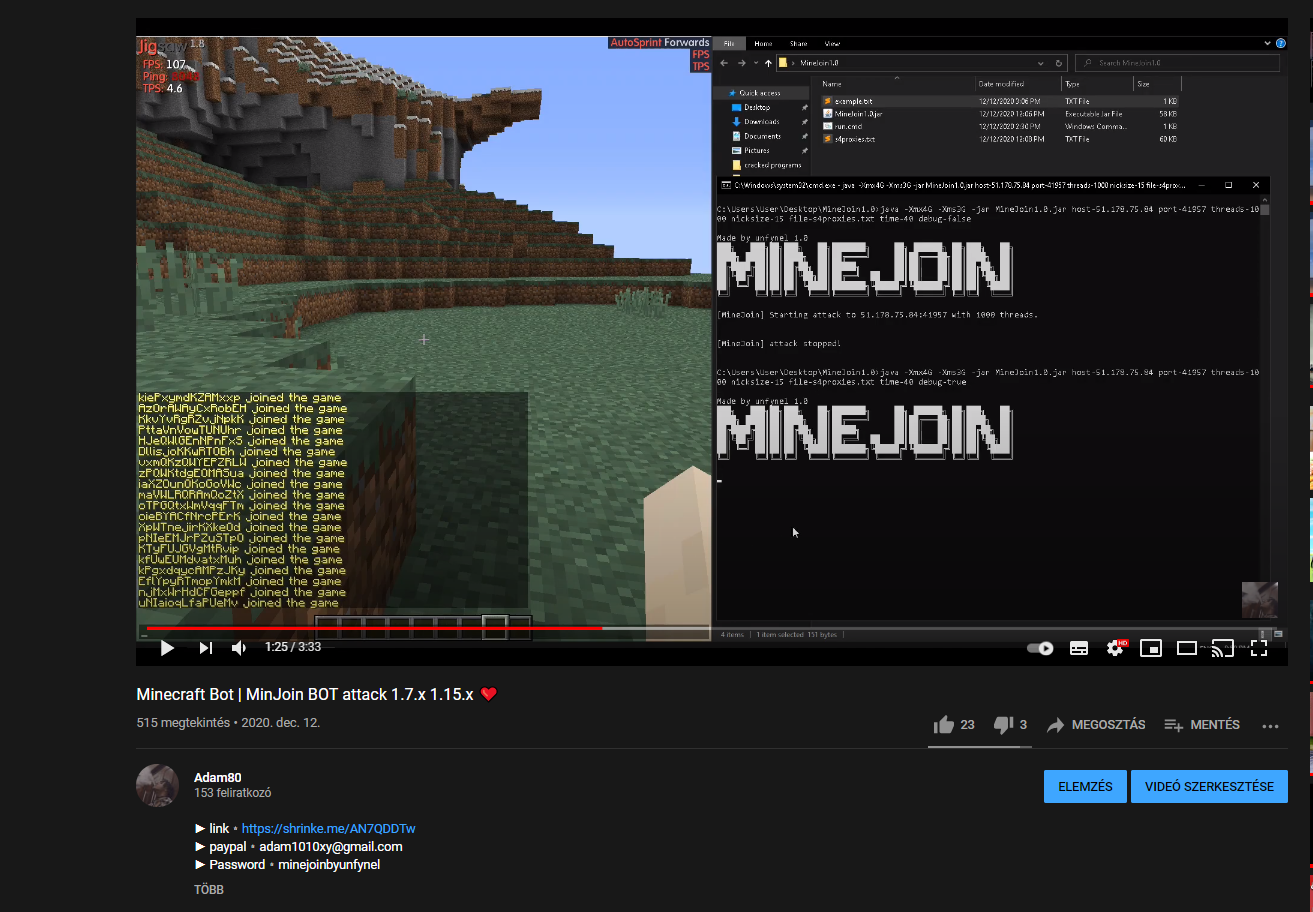Open the View tab in recorded Explorer
The image size is (1313, 912).
[832, 44]
